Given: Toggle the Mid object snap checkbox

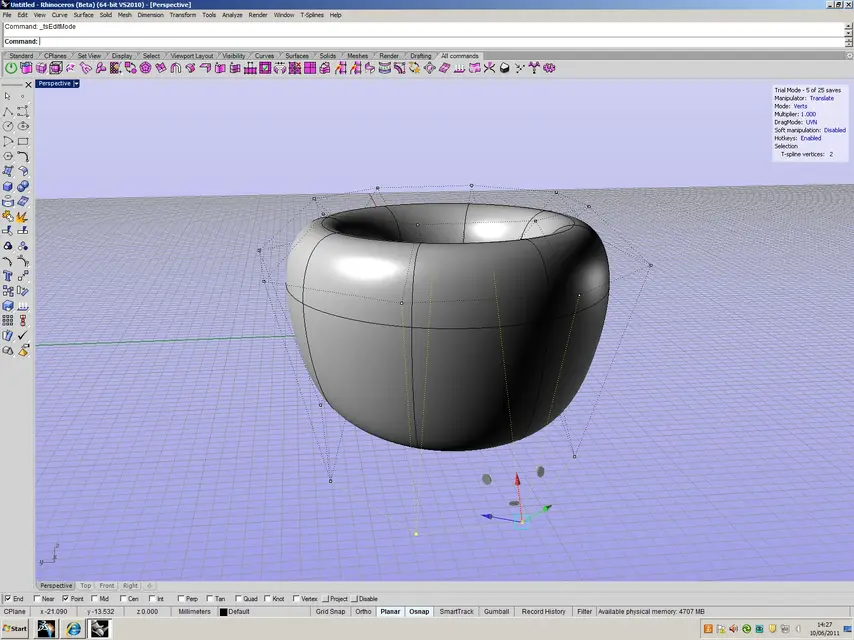Looking at the screenshot, I should [x=94, y=599].
